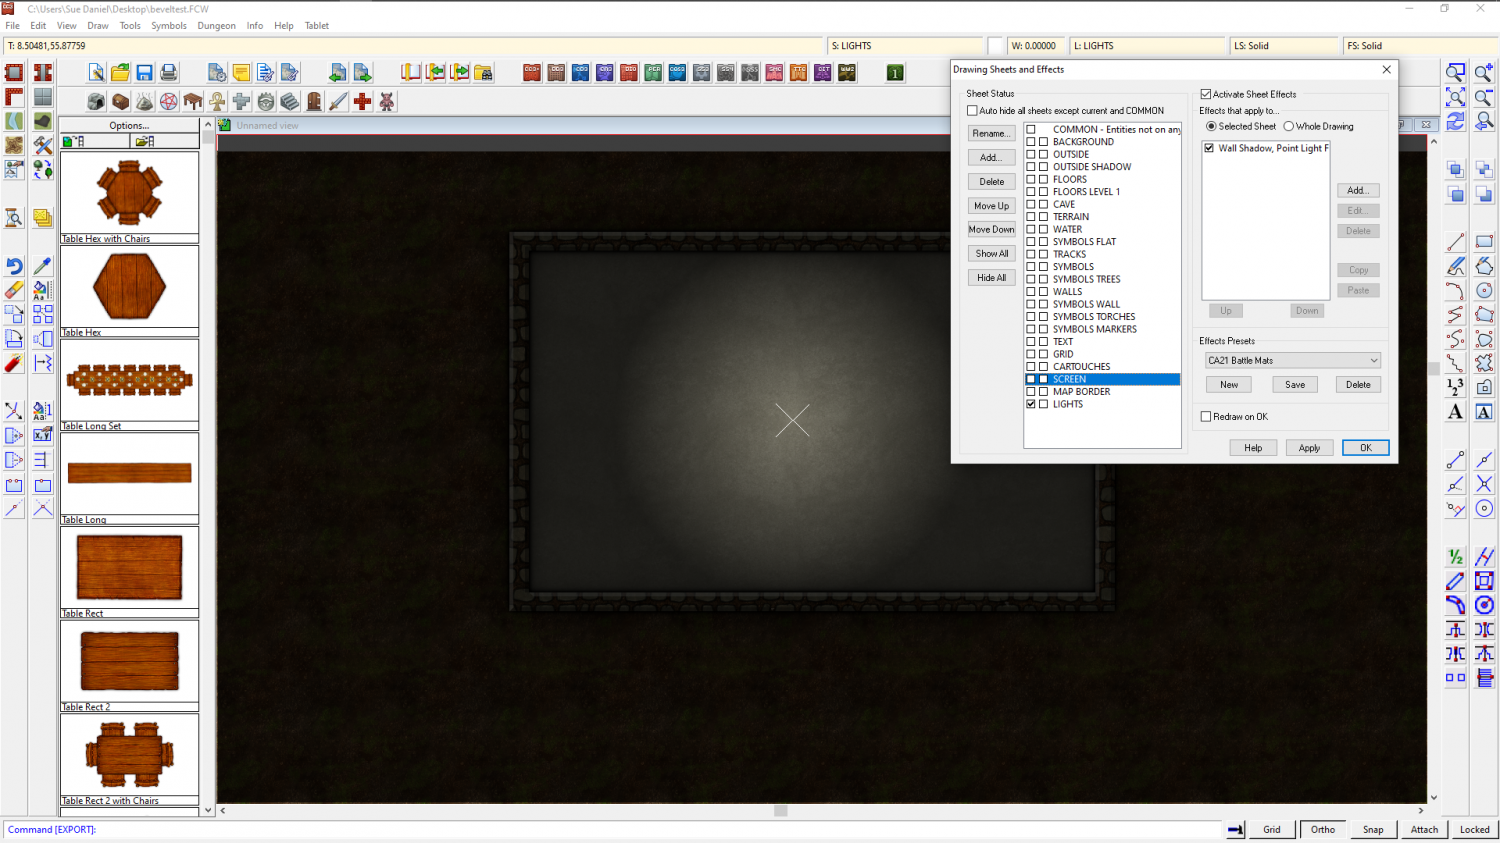Click the Save floppy disk icon
1500x843 pixels.
(x=144, y=72)
